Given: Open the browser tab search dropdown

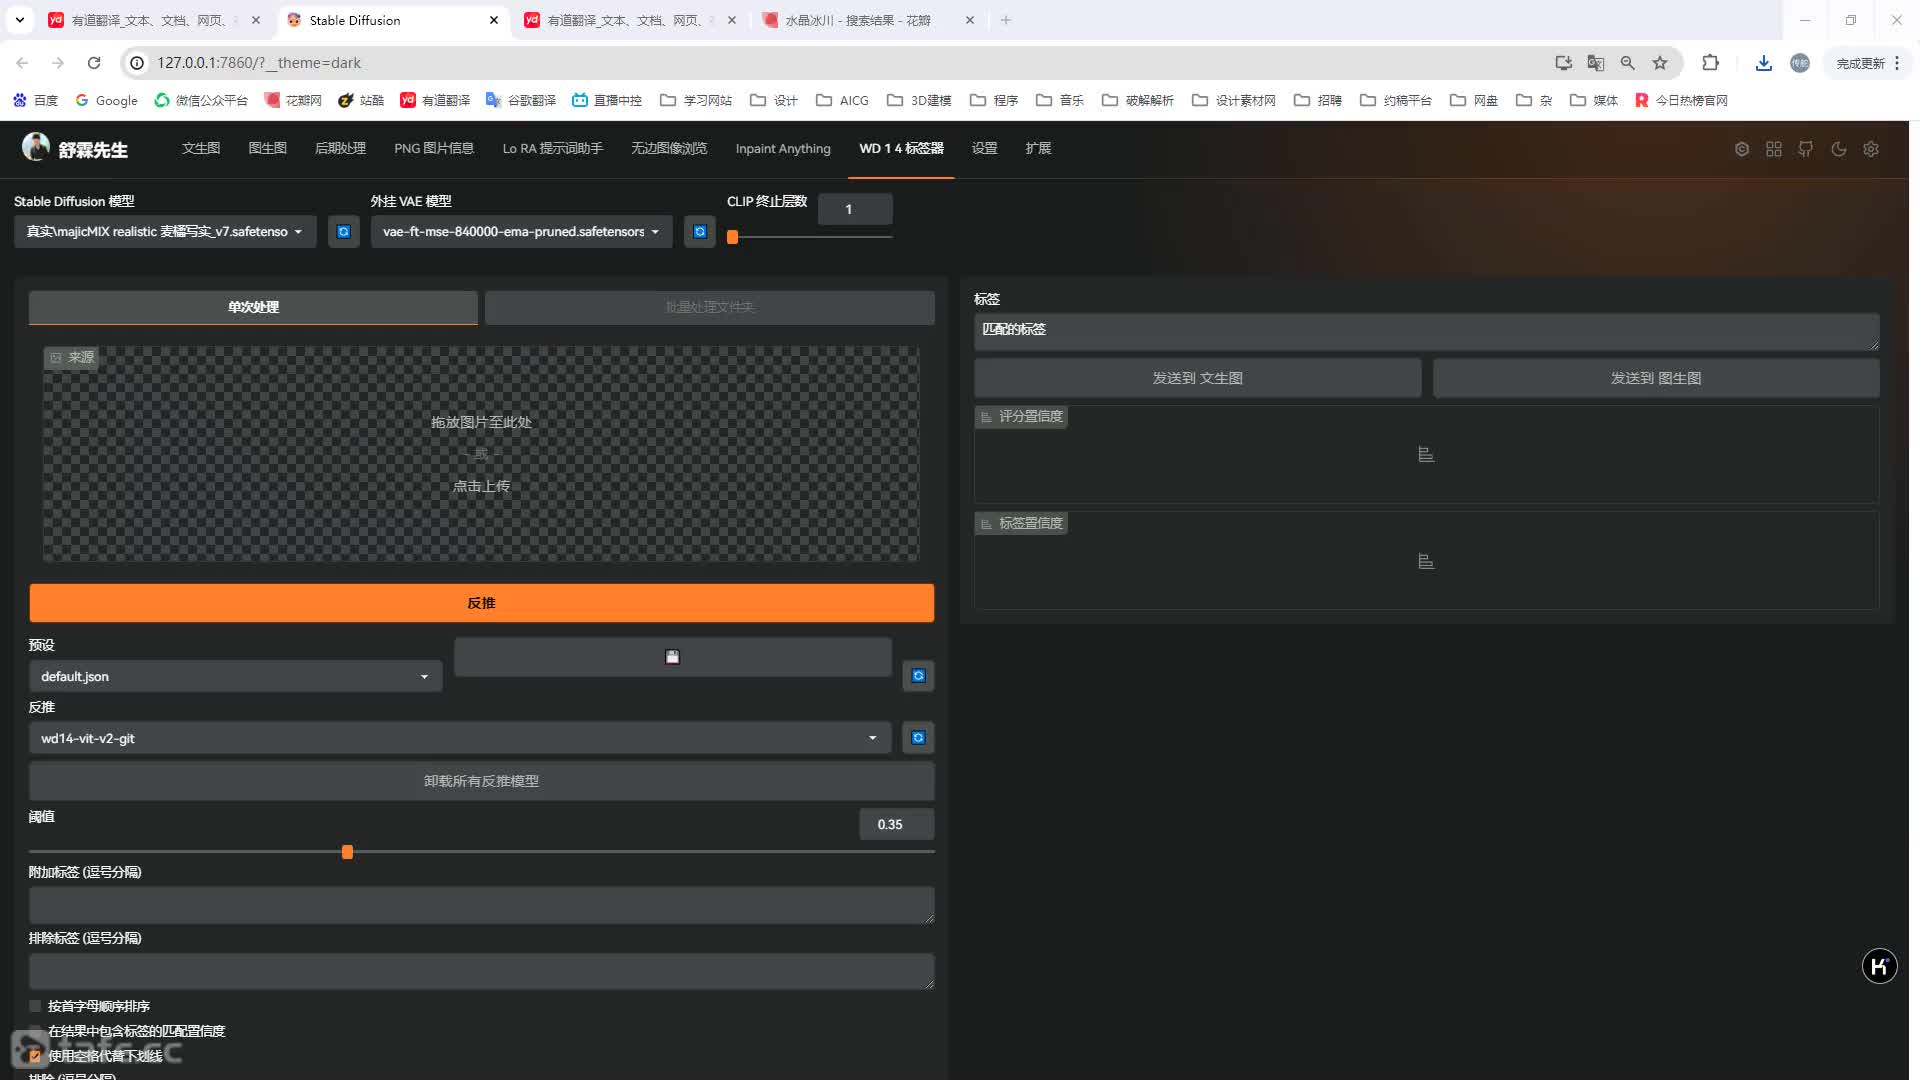Looking at the screenshot, I should [x=19, y=20].
